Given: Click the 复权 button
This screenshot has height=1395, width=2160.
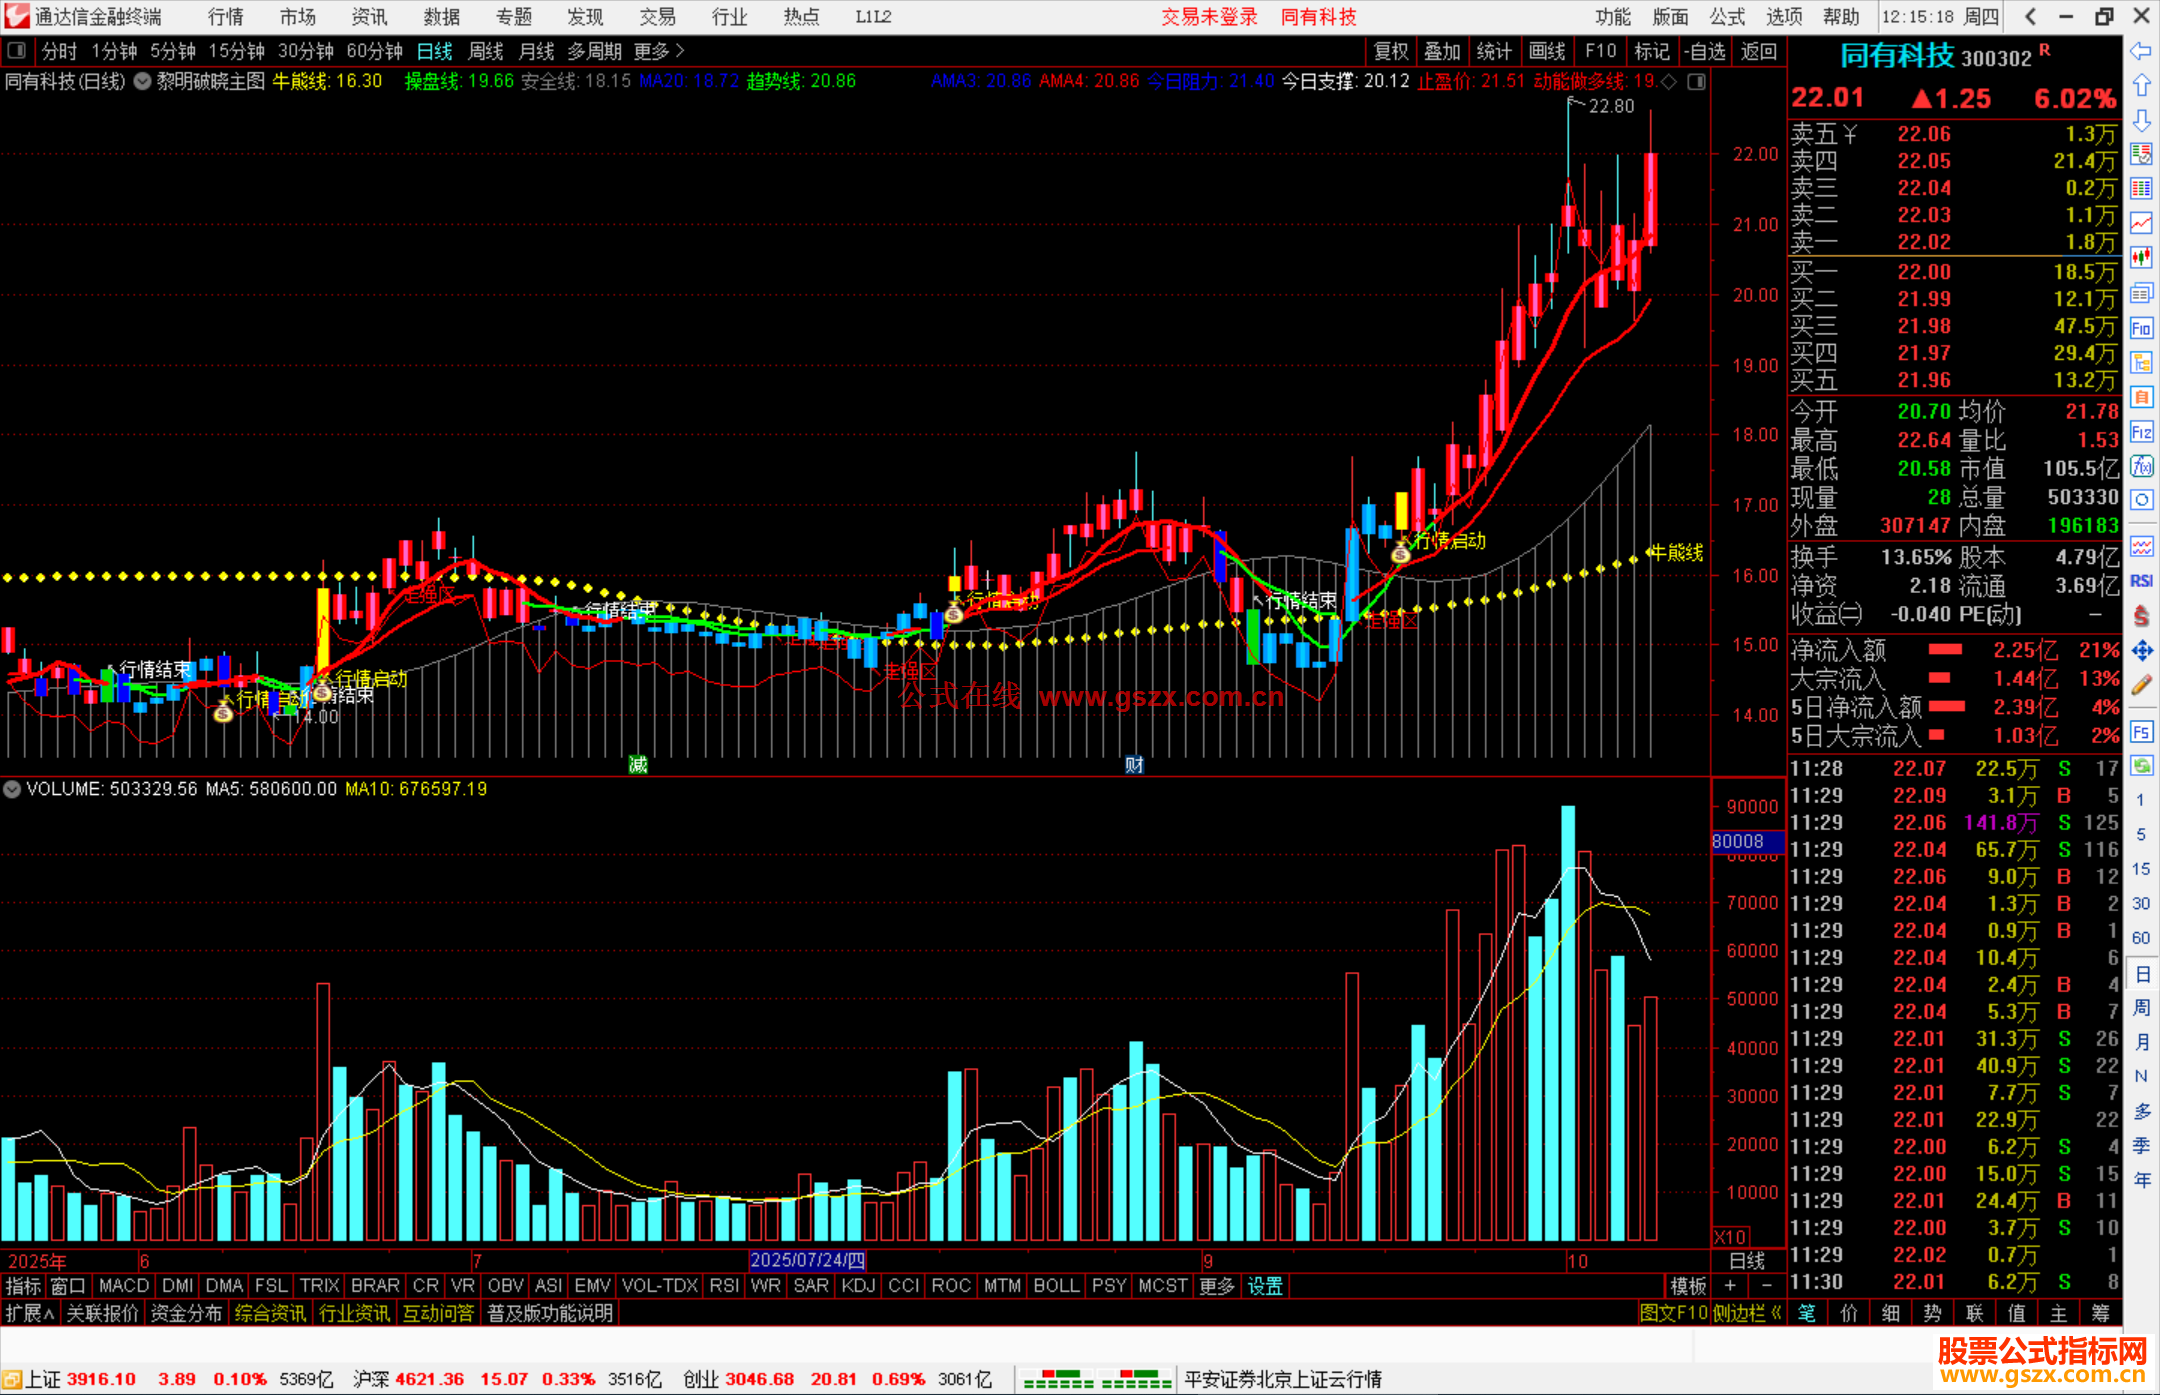Looking at the screenshot, I should click(x=1391, y=51).
